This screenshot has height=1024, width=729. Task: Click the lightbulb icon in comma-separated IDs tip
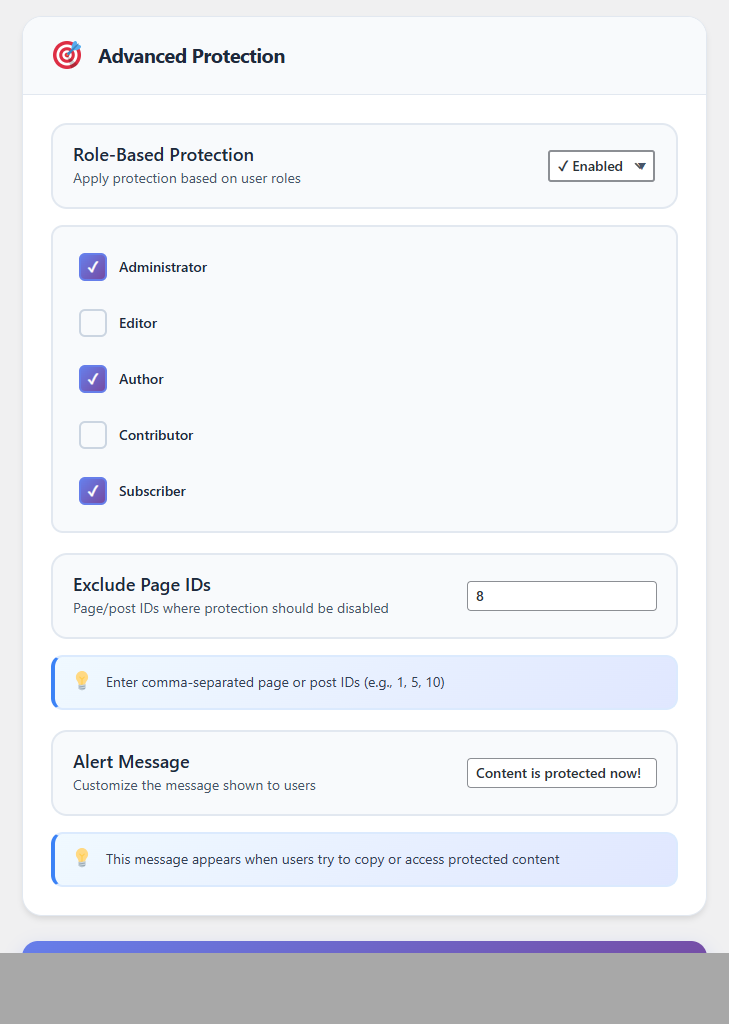click(82, 681)
